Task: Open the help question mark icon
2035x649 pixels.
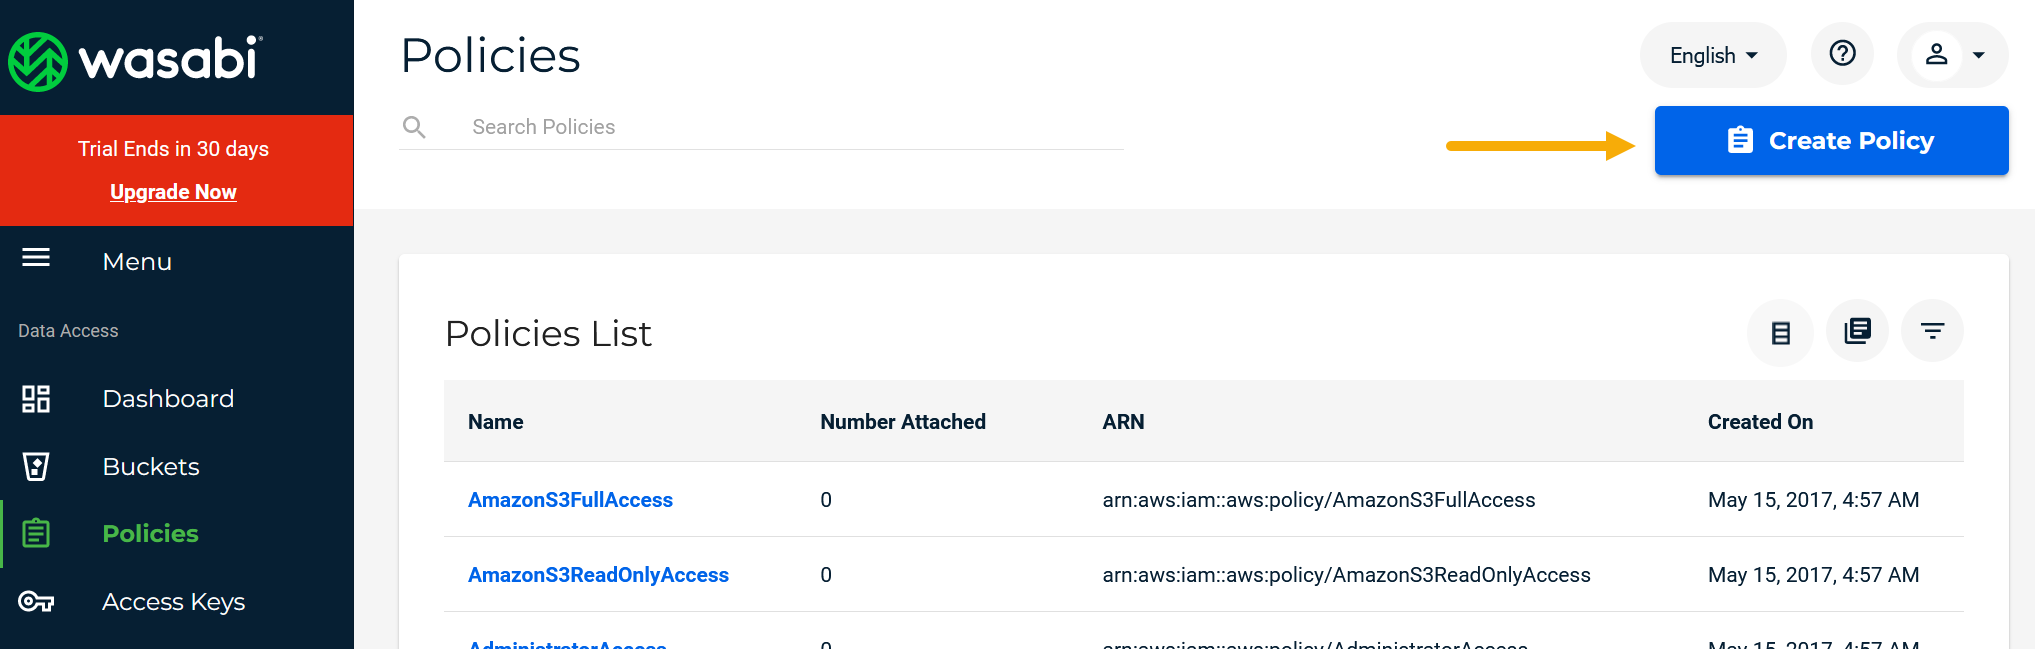Action: [x=1842, y=54]
